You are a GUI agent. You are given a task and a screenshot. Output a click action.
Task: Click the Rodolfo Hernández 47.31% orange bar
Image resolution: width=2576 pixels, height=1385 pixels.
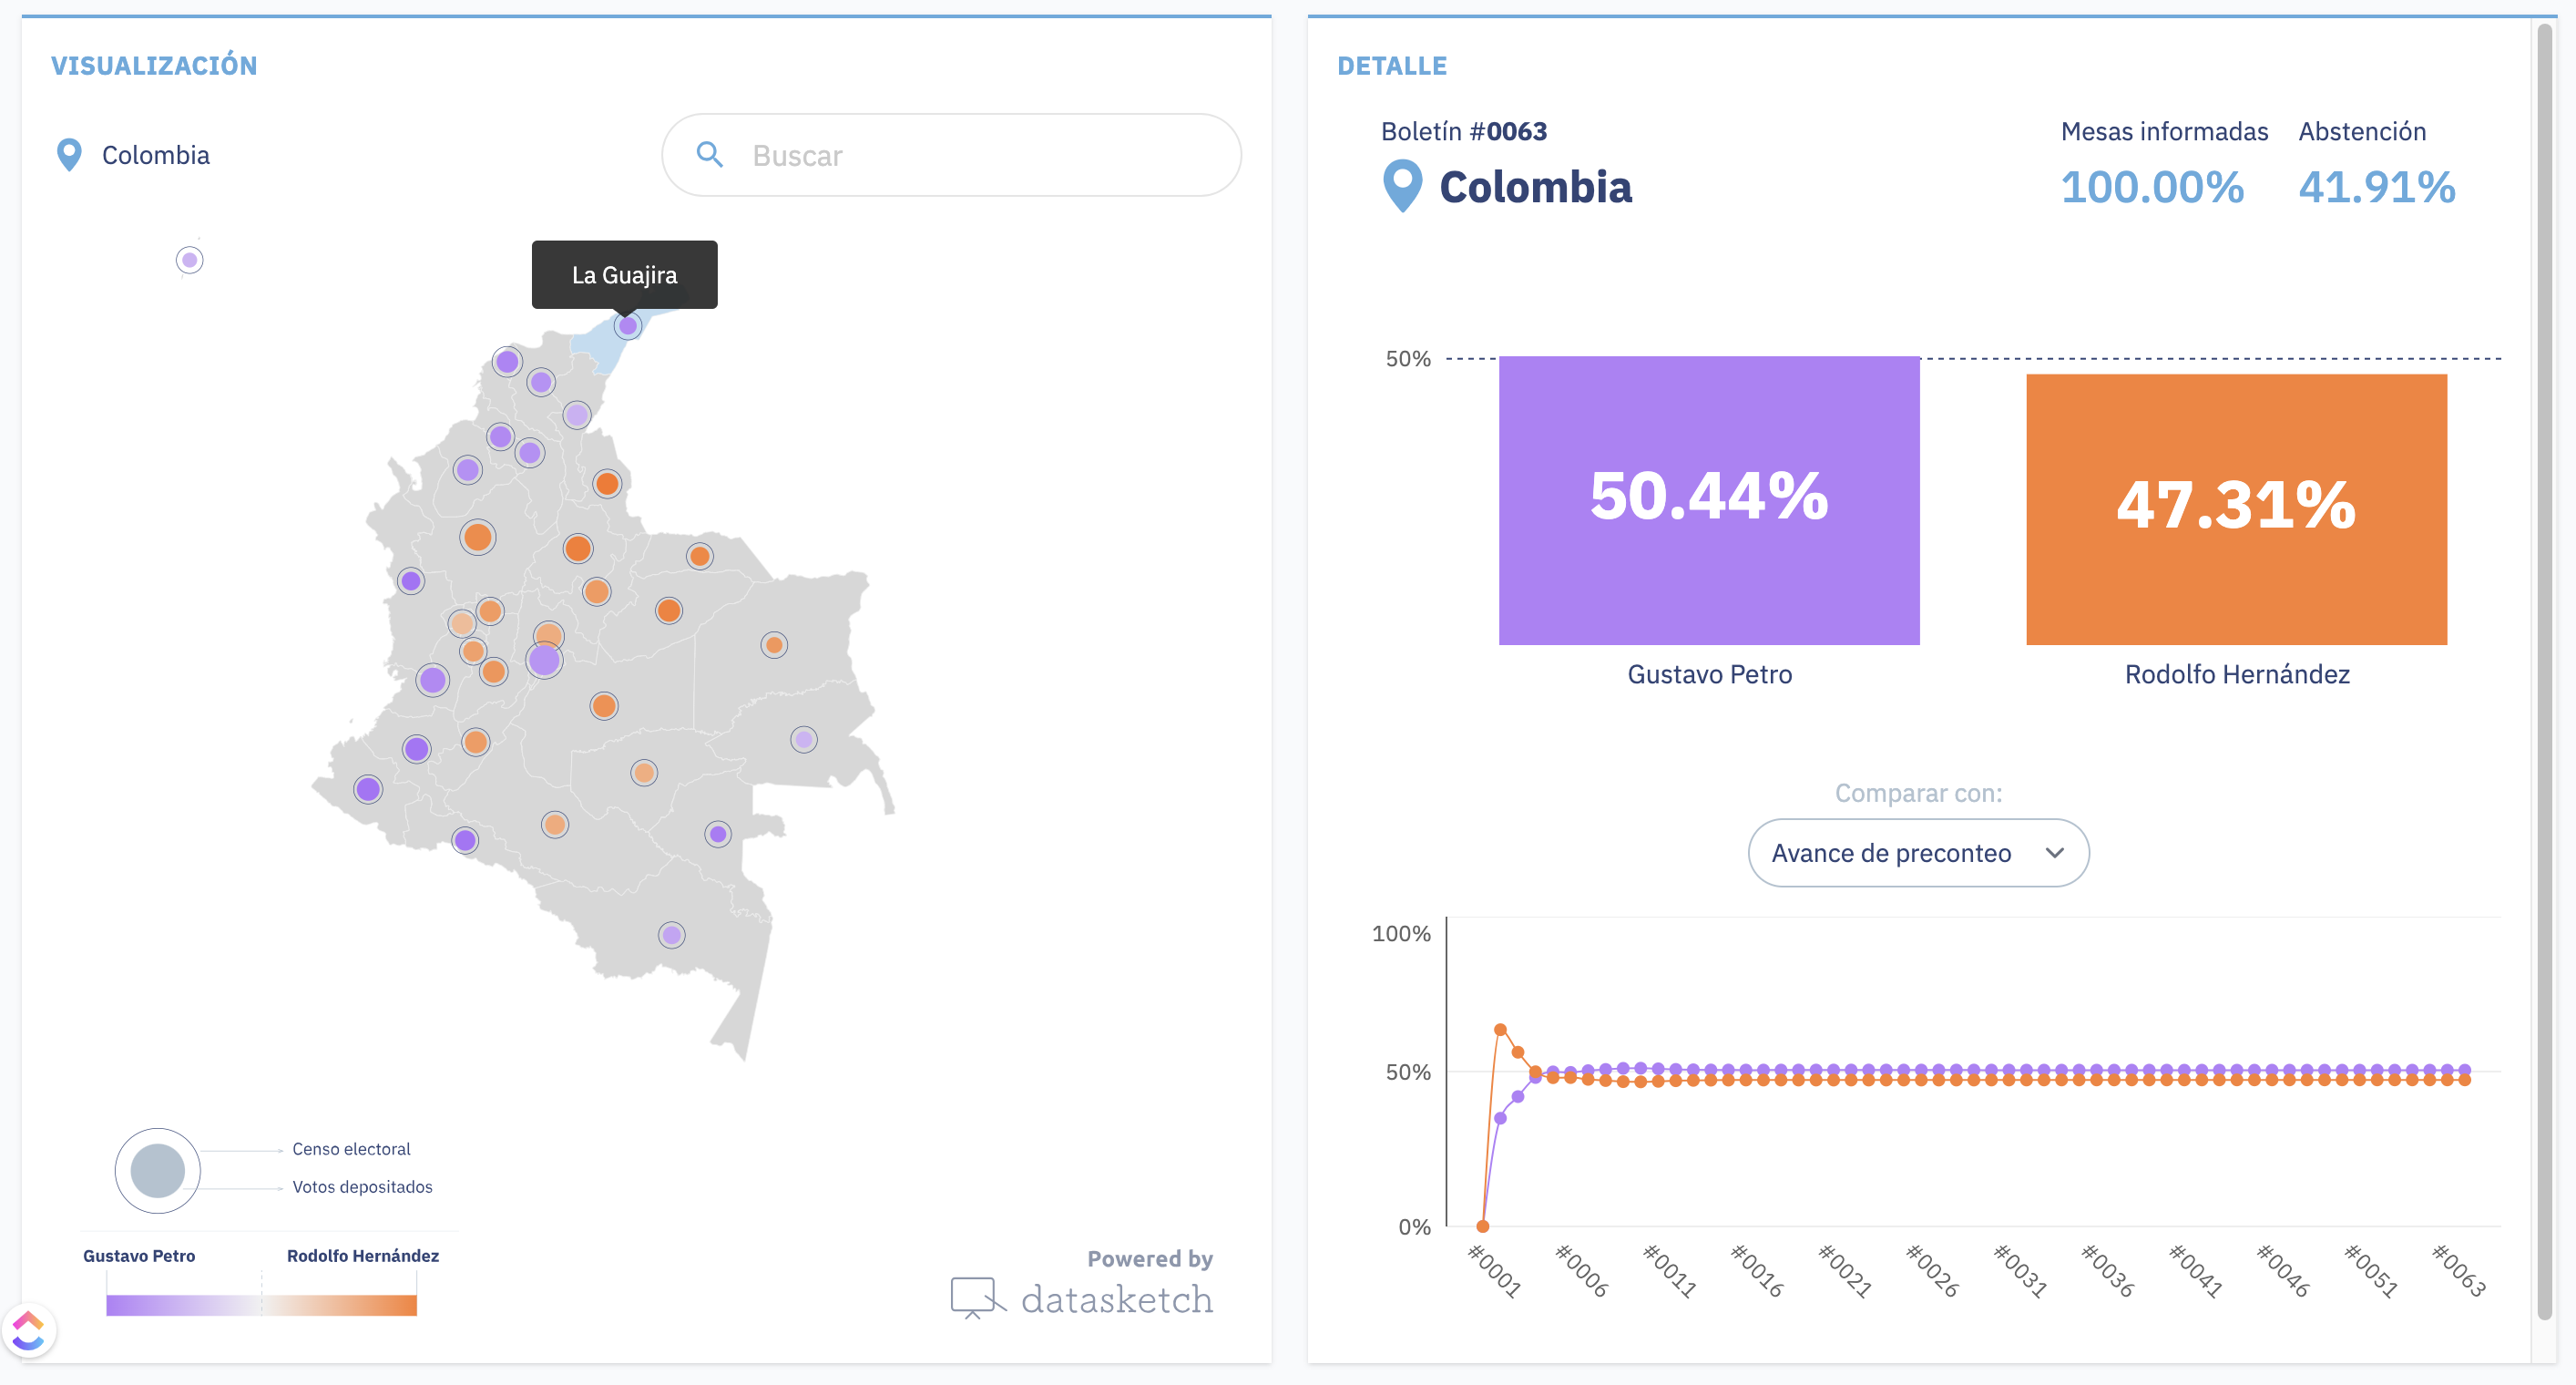click(x=2236, y=509)
